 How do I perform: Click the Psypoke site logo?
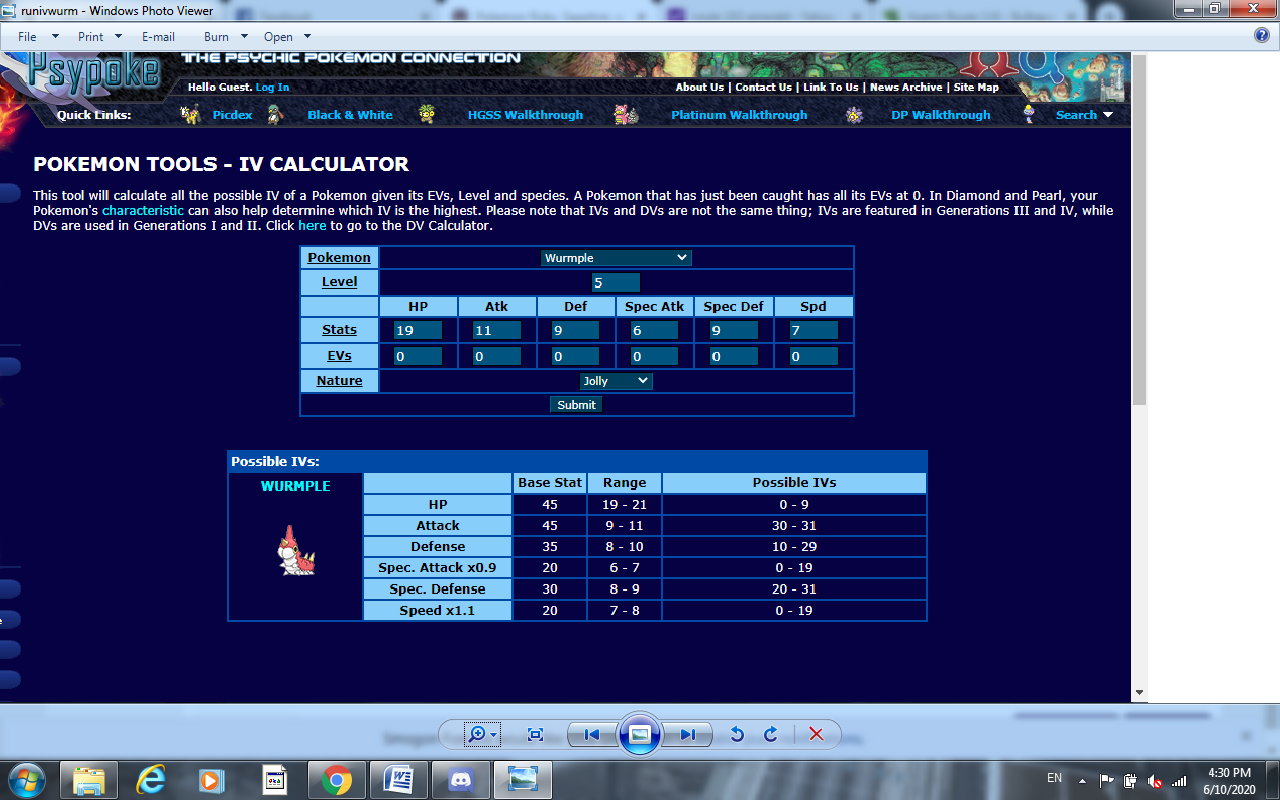point(90,72)
